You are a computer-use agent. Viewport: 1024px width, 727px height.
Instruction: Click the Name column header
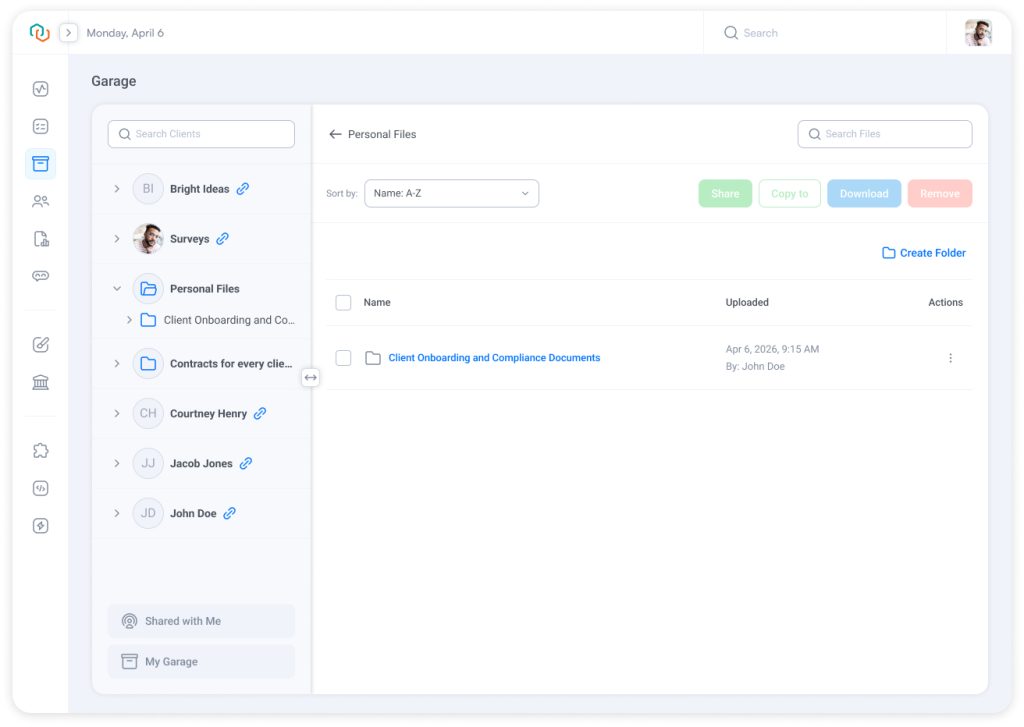pyautogui.click(x=377, y=302)
